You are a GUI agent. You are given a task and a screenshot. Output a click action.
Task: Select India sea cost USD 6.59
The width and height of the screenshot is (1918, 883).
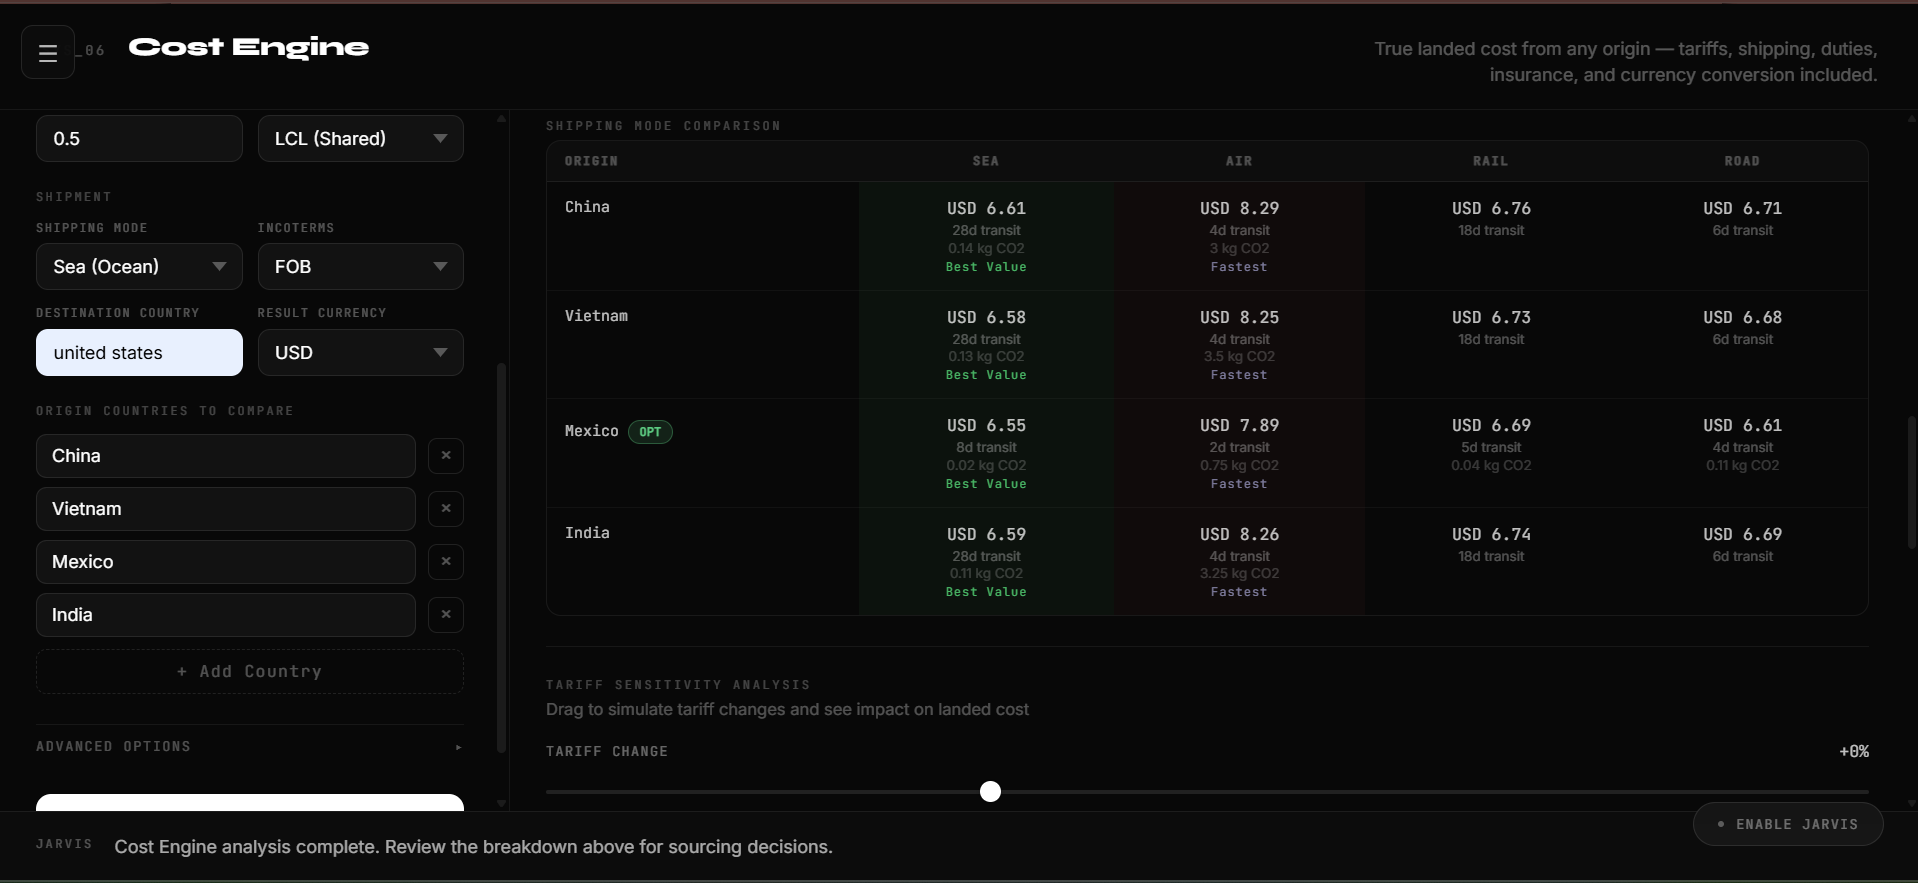(x=986, y=535)
